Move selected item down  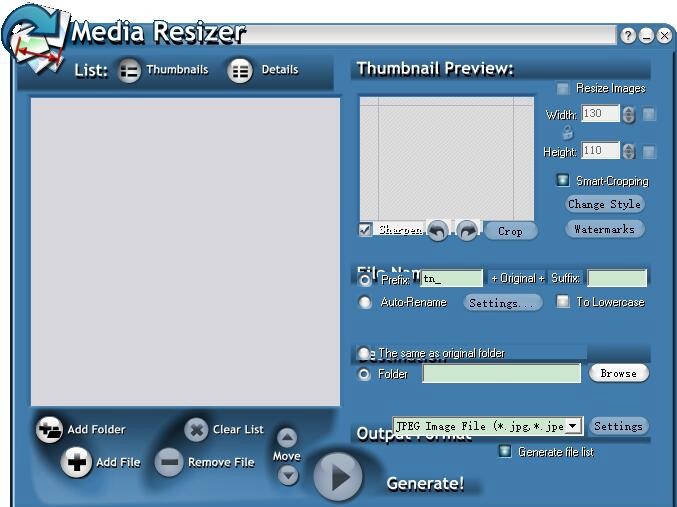point(288,475)
